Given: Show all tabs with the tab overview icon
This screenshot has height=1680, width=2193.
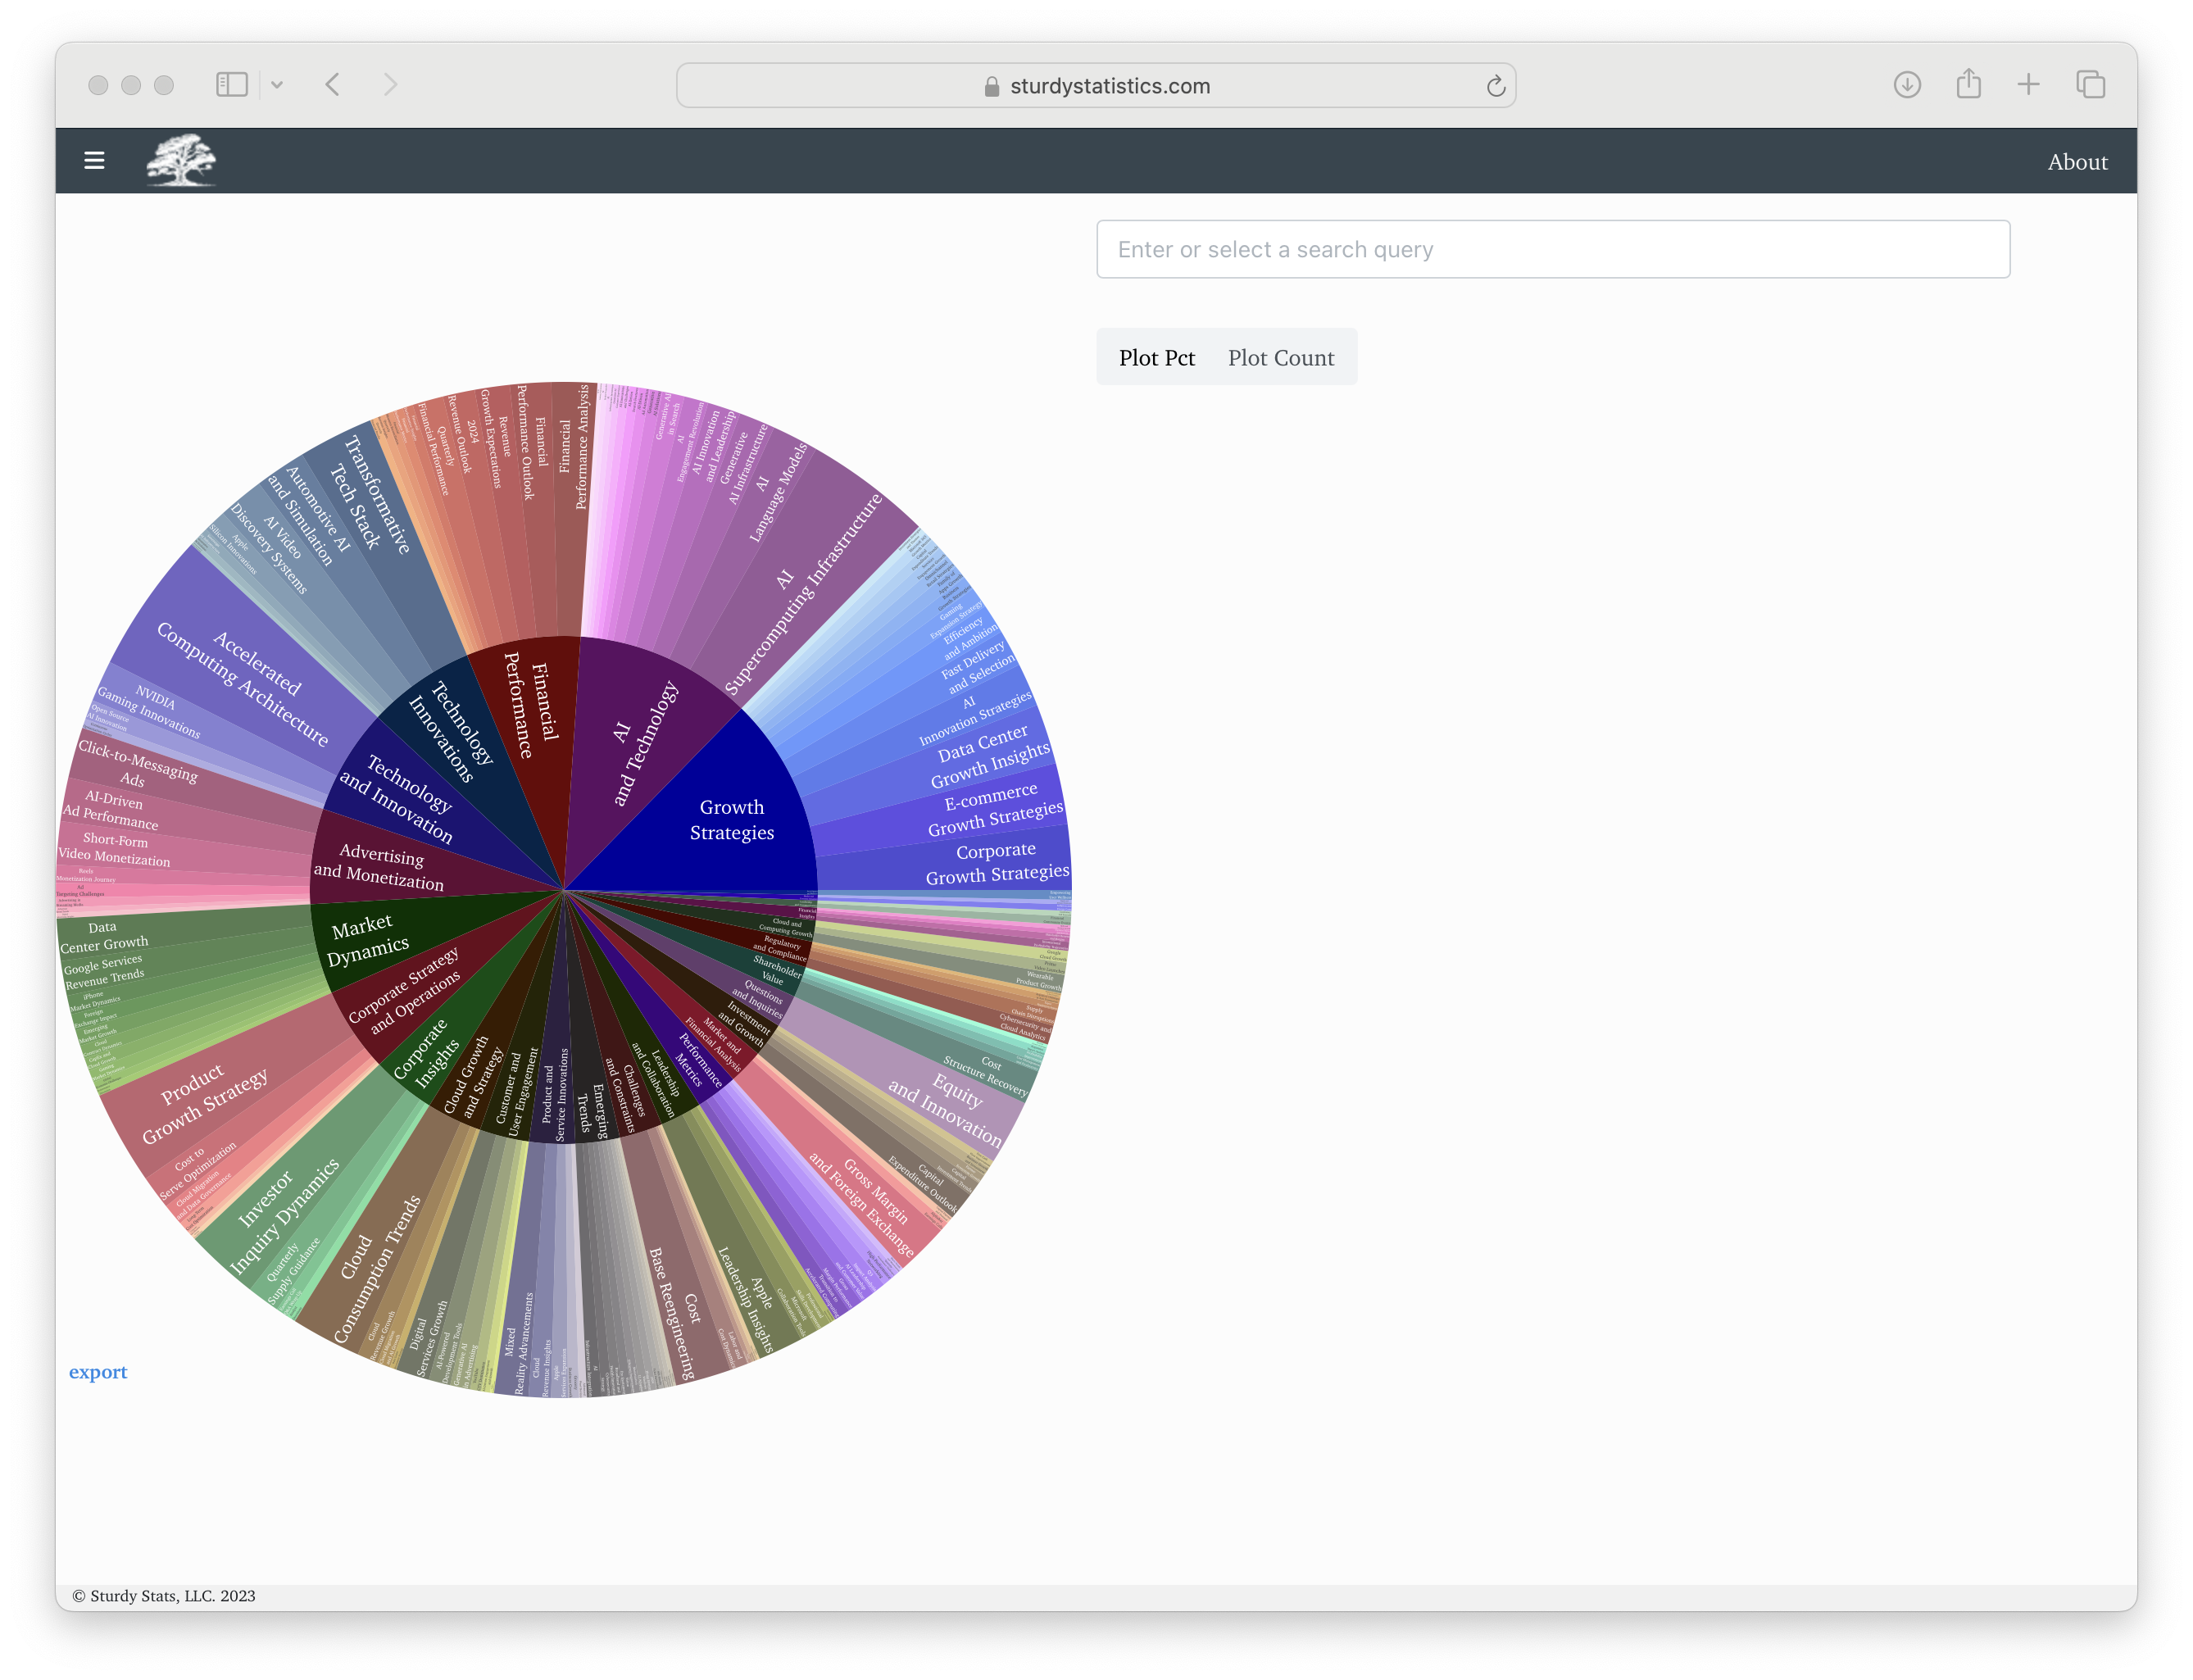Looking at the screenshot, I should click(2089, 85).
